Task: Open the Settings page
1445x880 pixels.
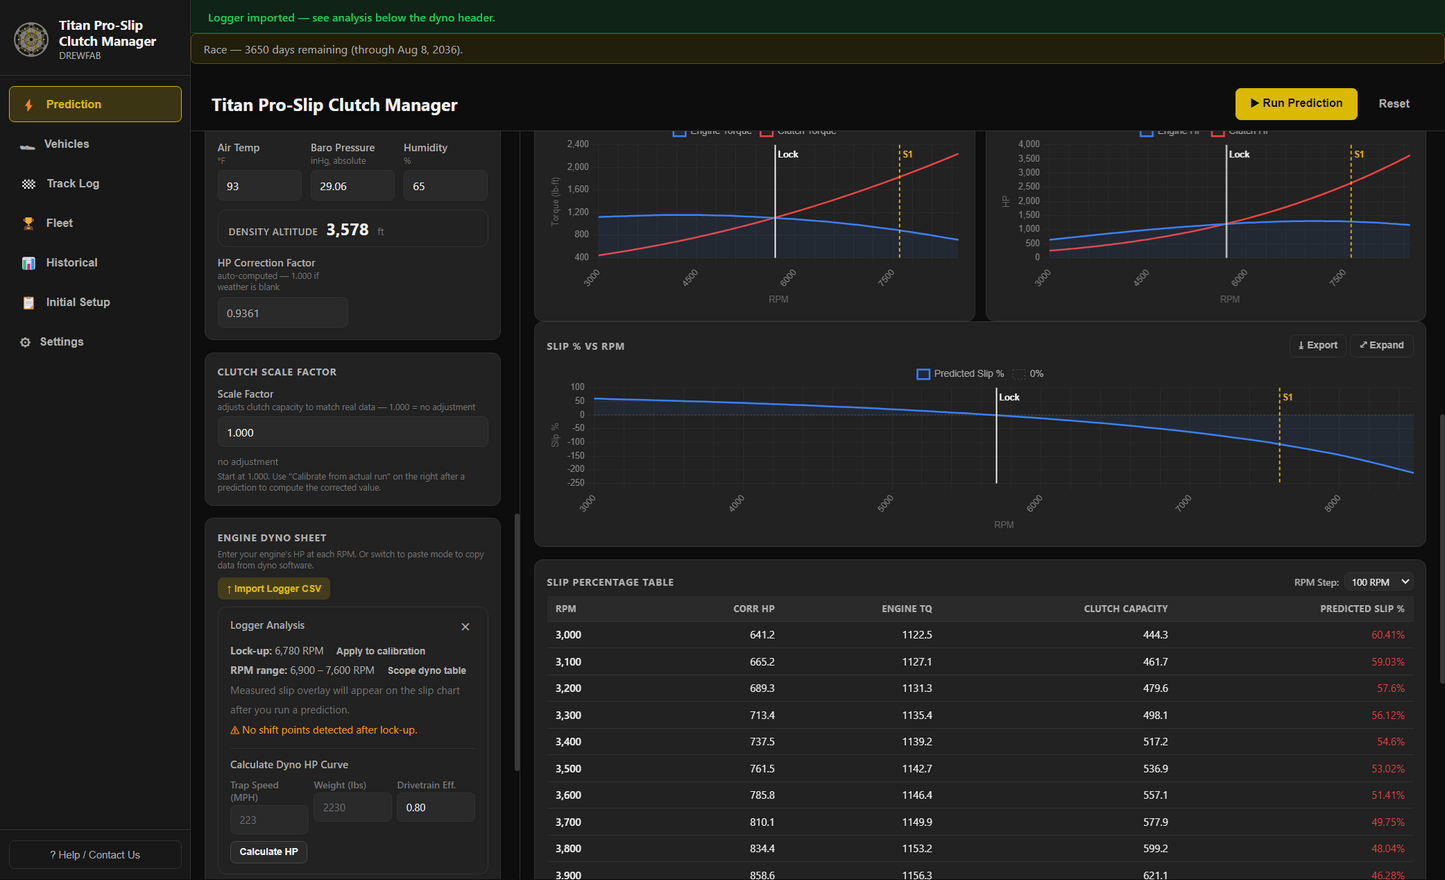Action: 95,342
